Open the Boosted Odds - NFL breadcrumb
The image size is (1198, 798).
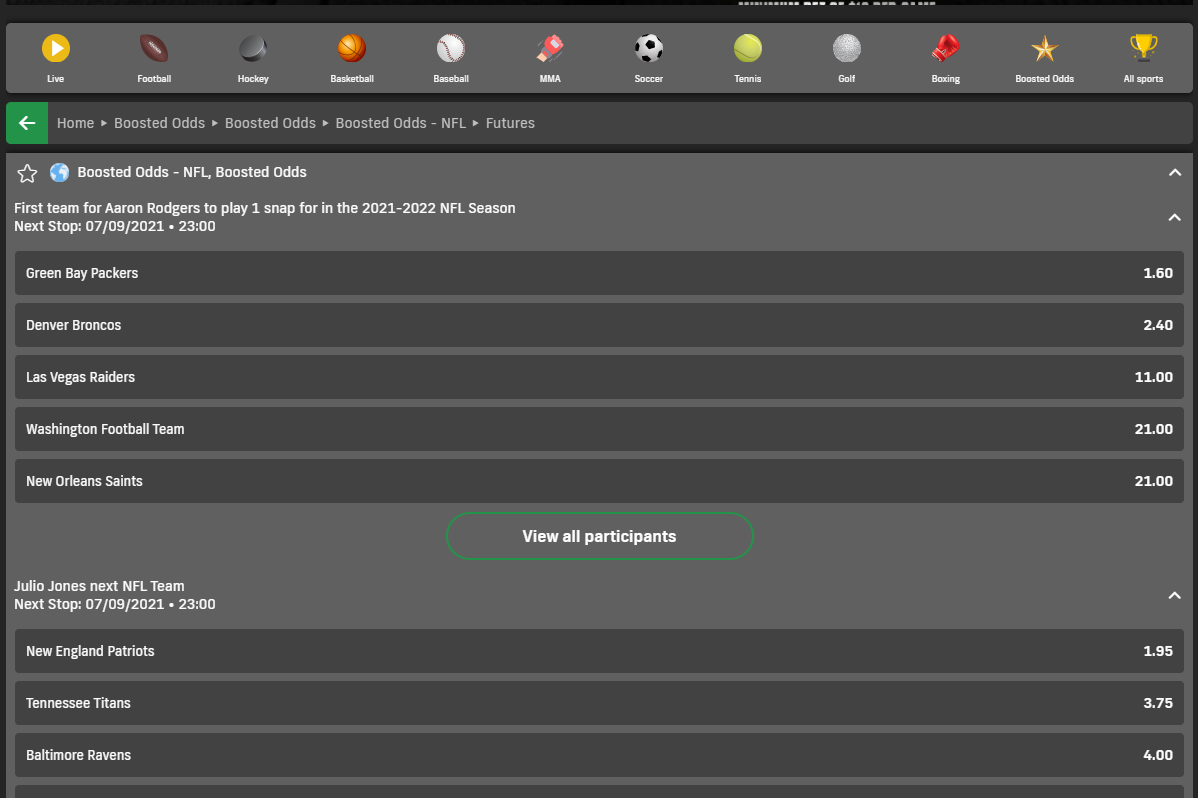pos(401,123)
